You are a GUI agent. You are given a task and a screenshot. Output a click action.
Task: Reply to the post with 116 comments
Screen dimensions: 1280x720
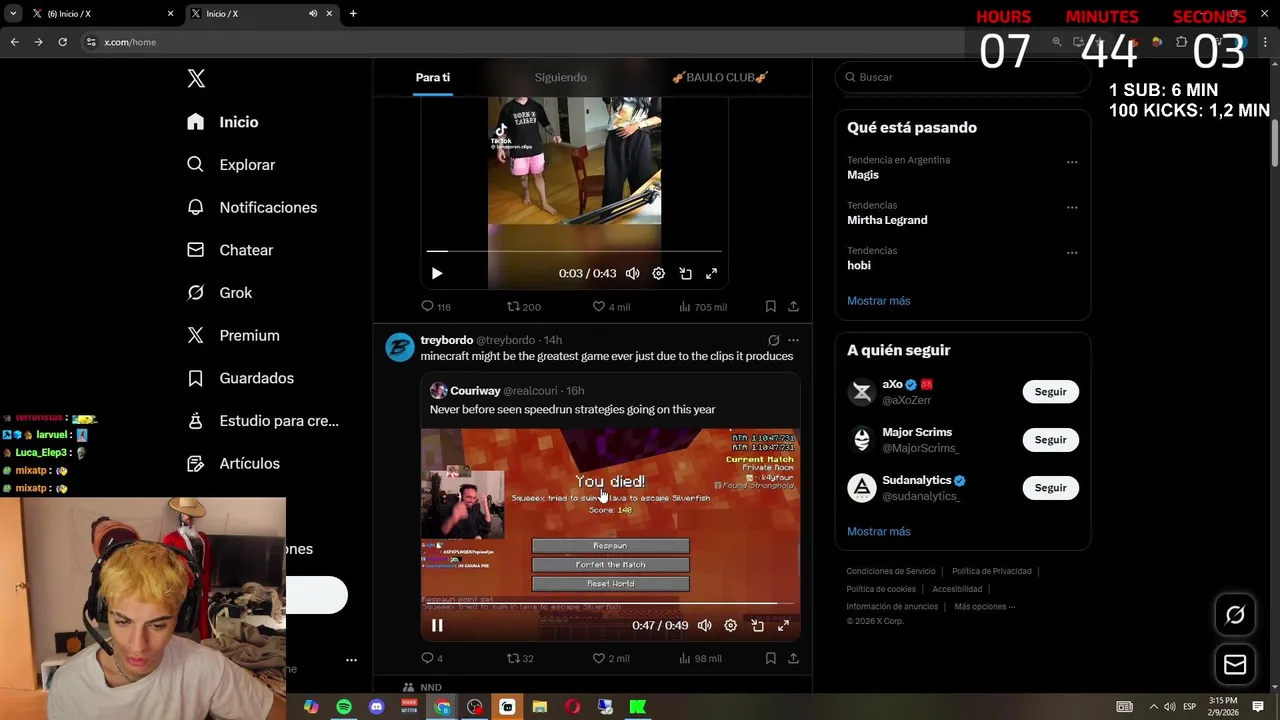[x=436, y=307]
